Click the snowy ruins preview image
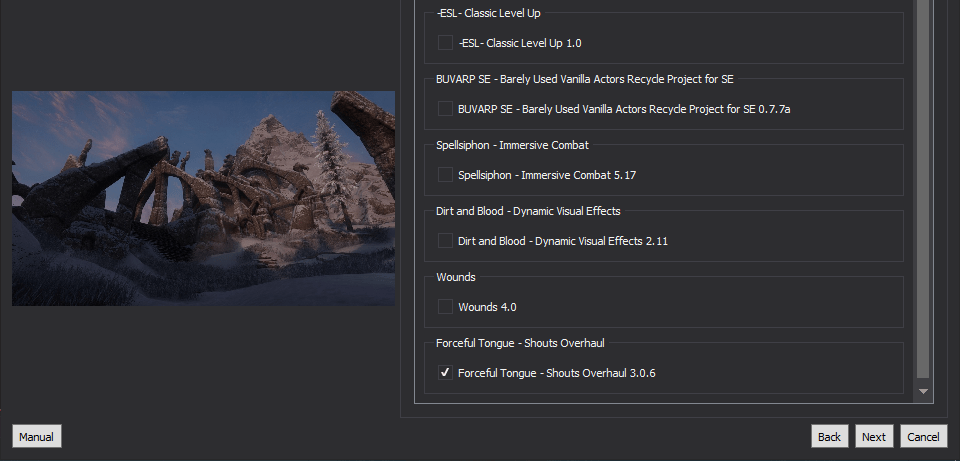Viewport: 960px width, 461px height. pyautogui.click(x=203, y=198)
